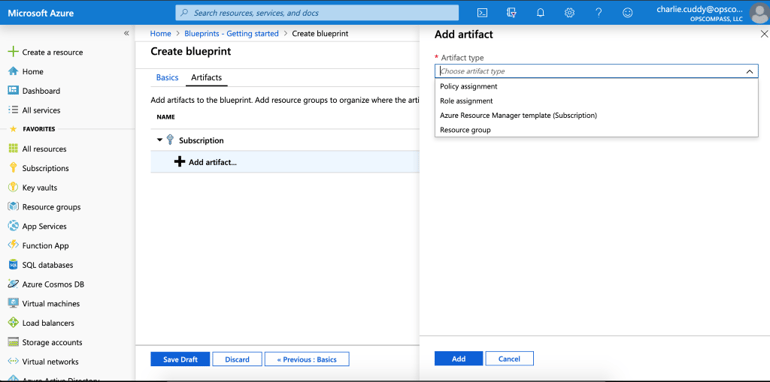The width and height of the screenshot is (770, 382).
Task: Switch to the Basics tab
Action: pos(167,77)
